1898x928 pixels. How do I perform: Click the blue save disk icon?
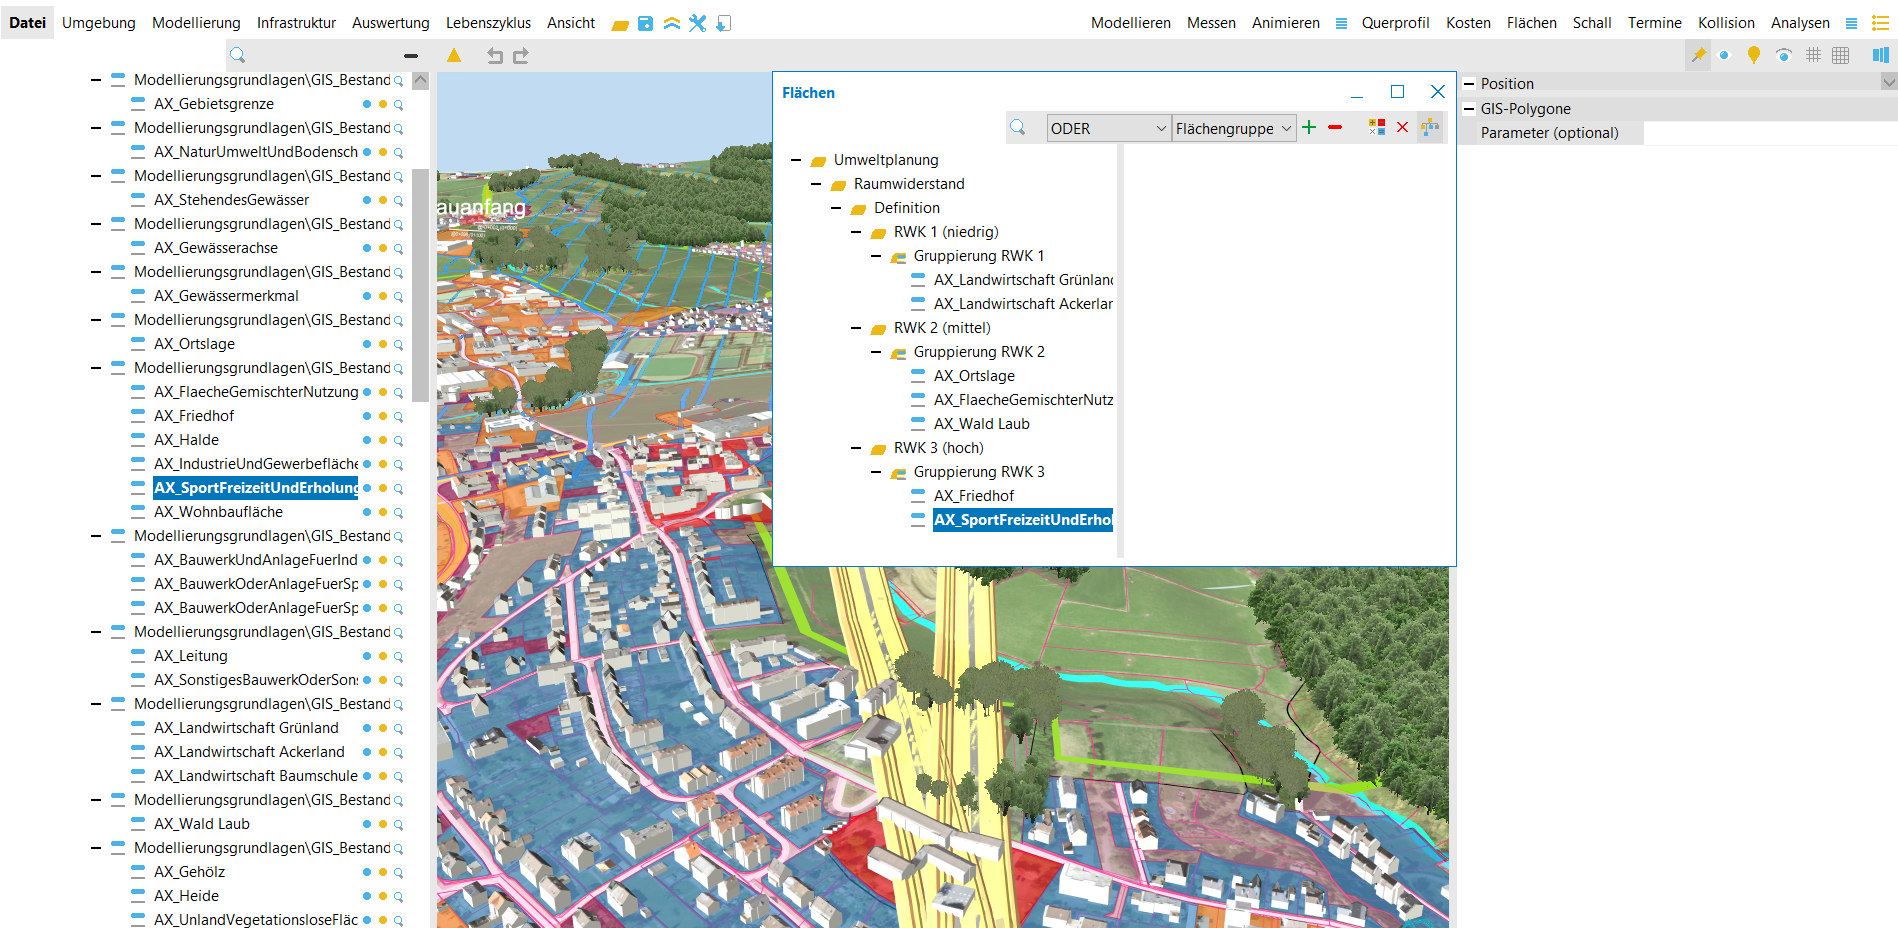[x=646, y=23]
